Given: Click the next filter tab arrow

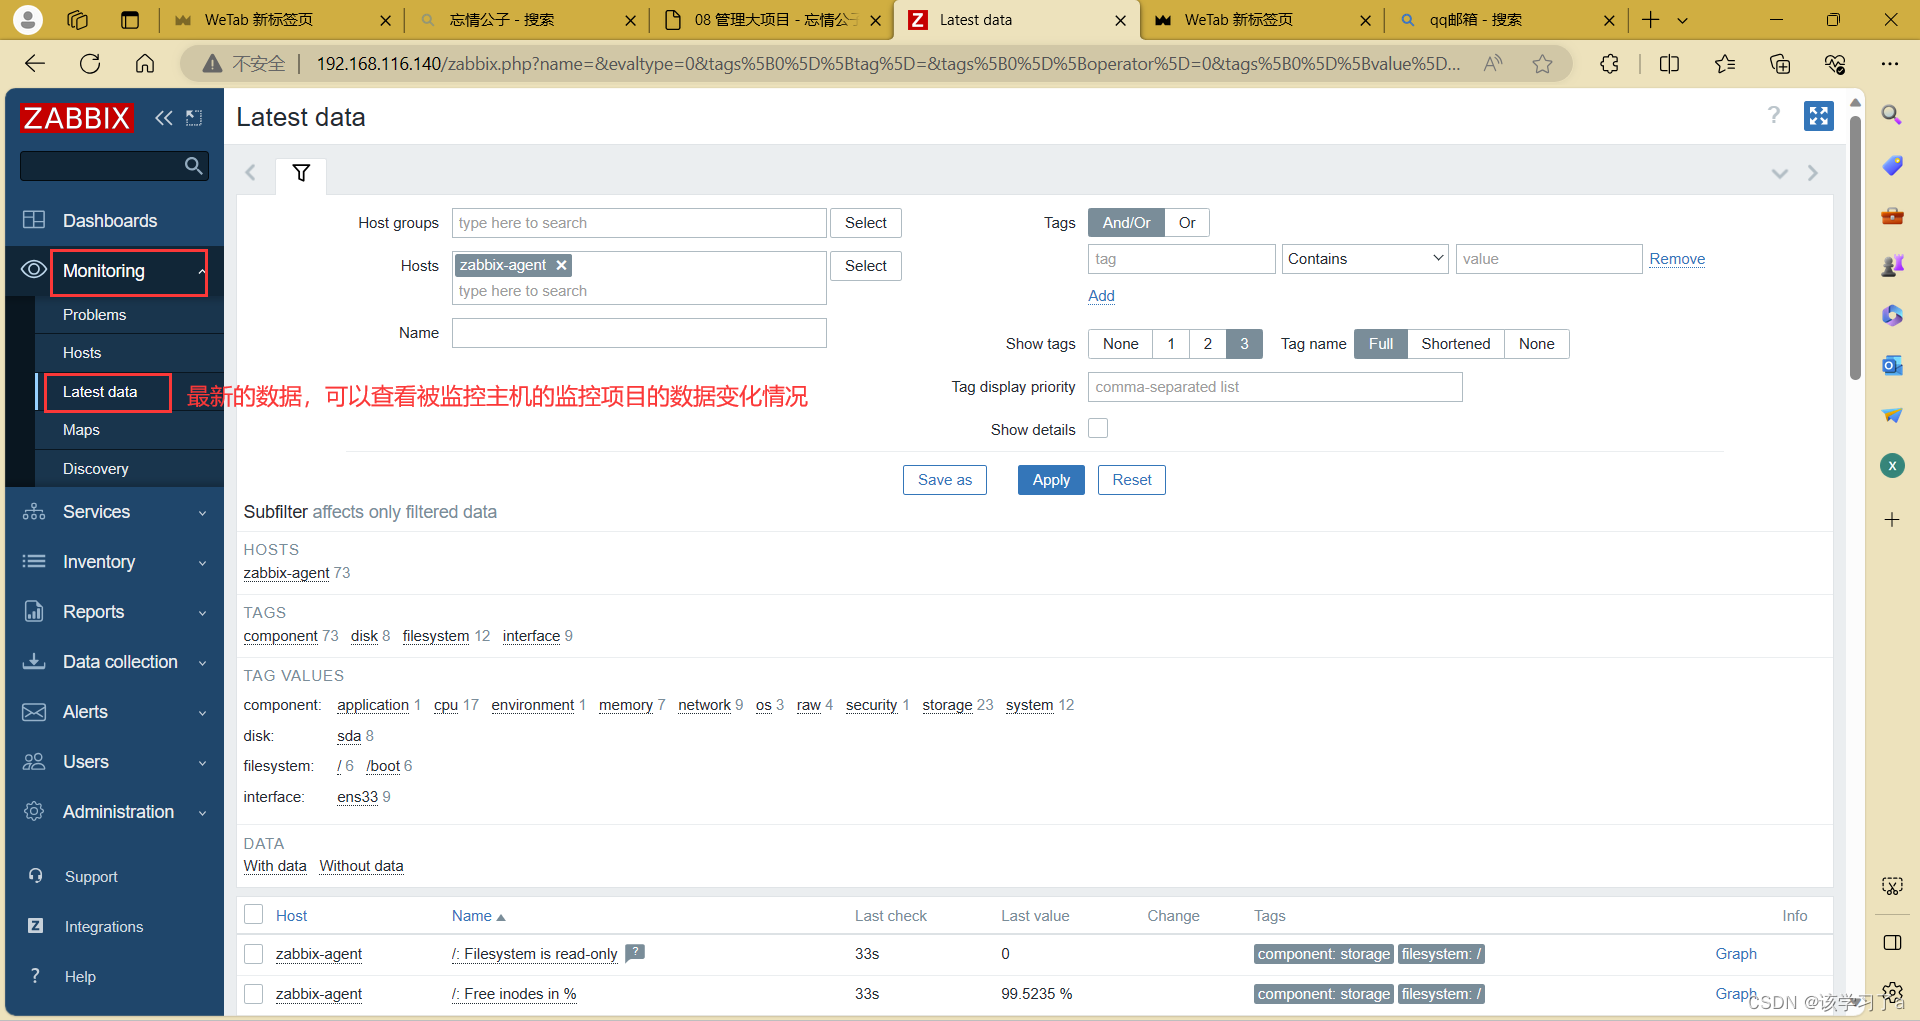Looking at the screenshot, I should (x=1813, y=173).
